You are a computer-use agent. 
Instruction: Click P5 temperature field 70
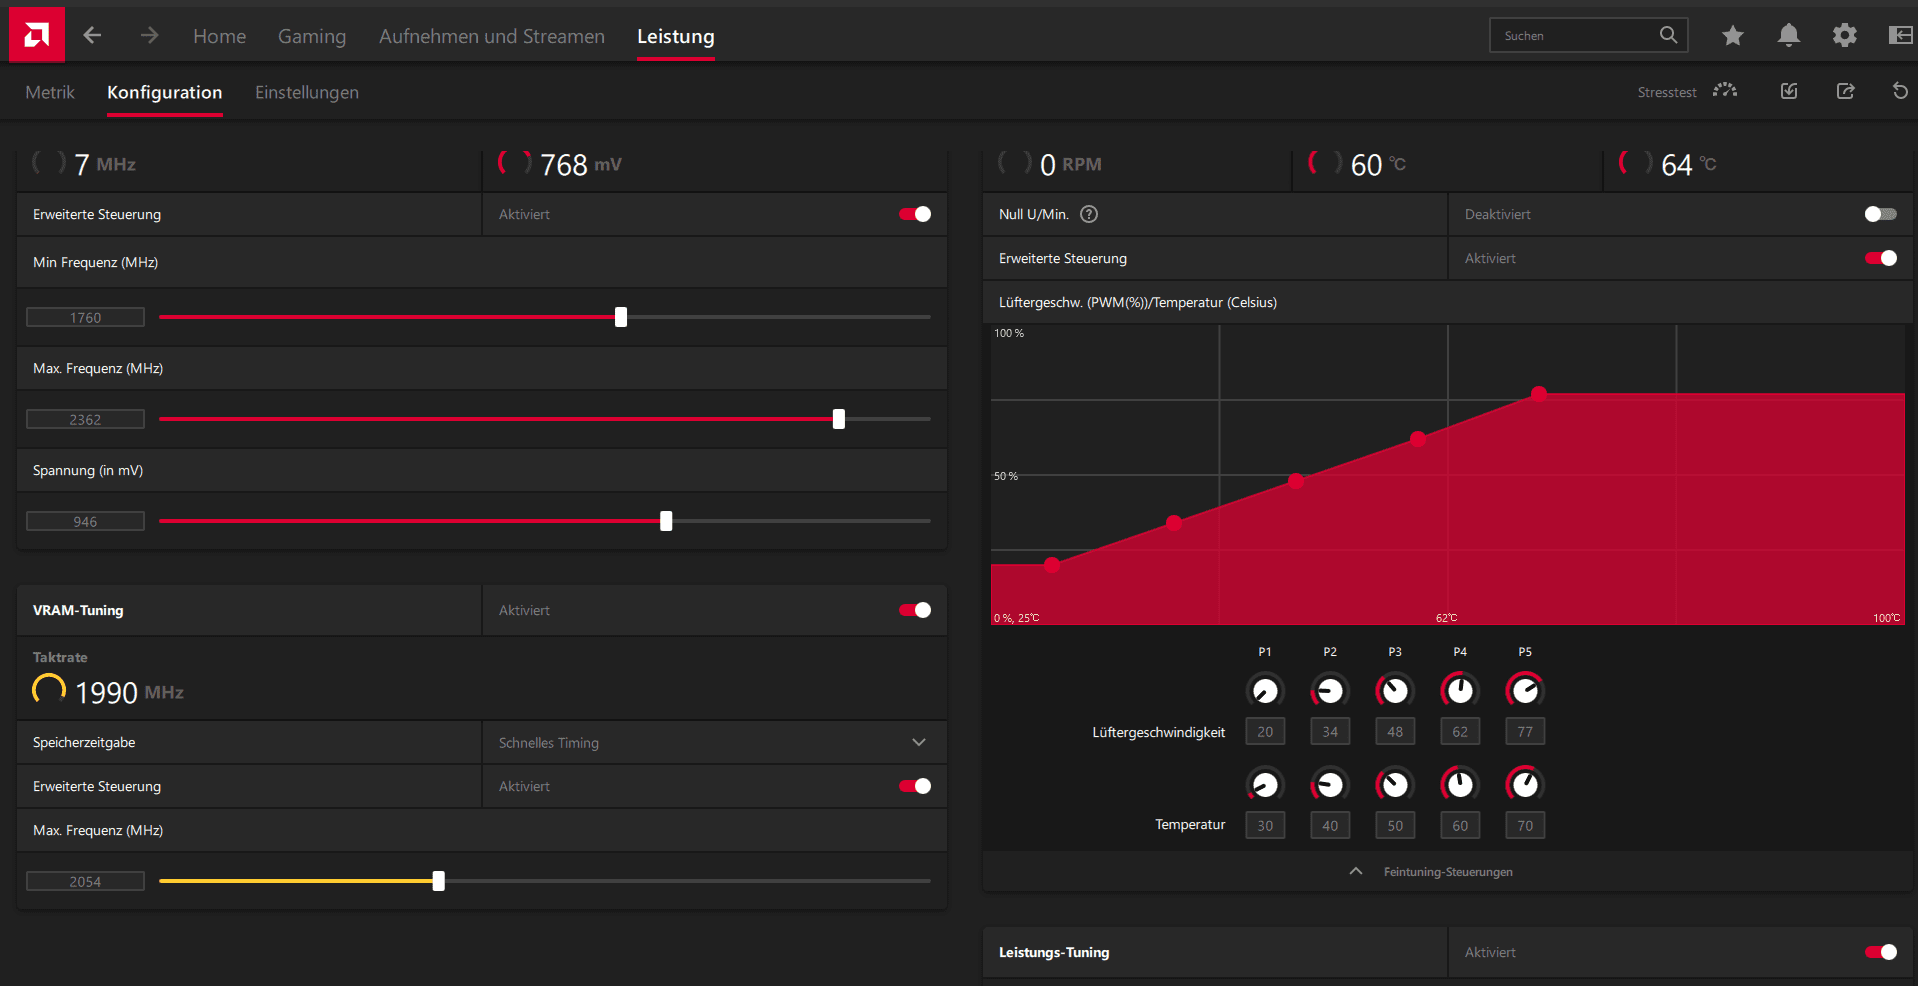pos(1525,825)
